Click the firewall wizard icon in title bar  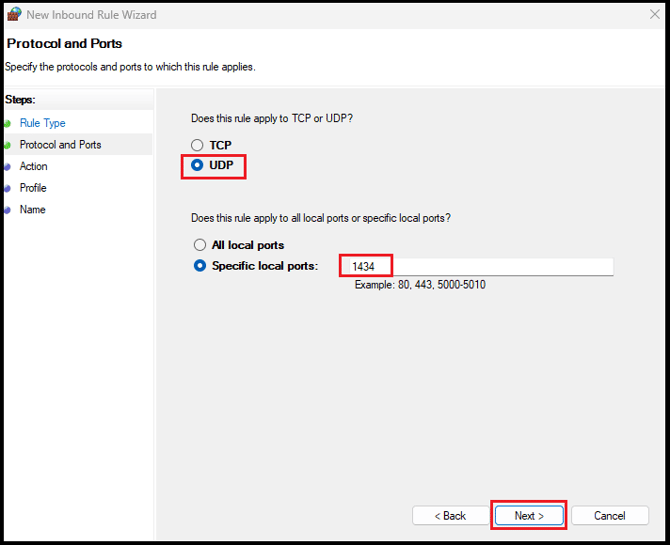pos(14,15)
